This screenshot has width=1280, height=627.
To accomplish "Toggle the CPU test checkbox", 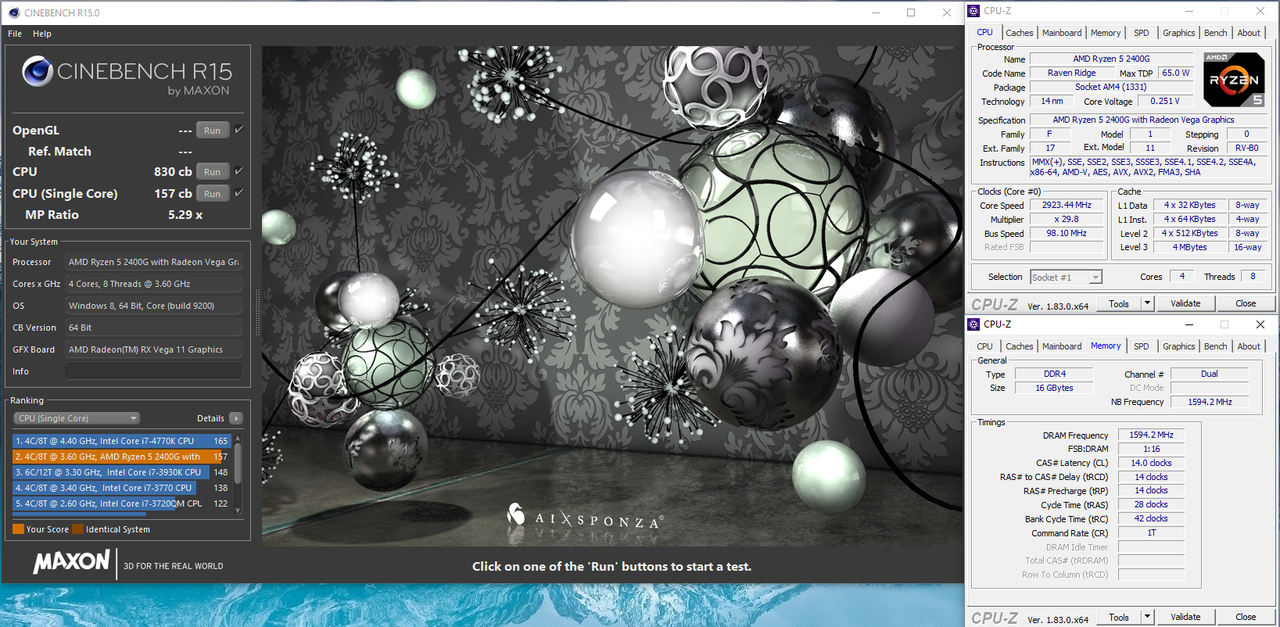I will tap(239, 171).
